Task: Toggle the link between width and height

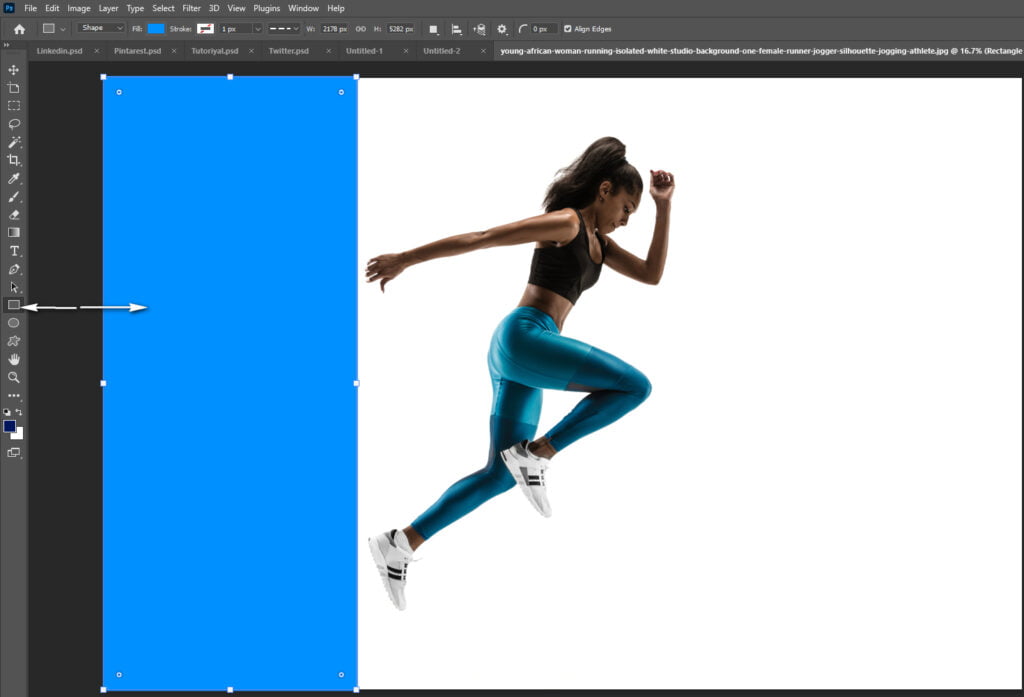Action: pyautogui.click(x=360, y=29)
